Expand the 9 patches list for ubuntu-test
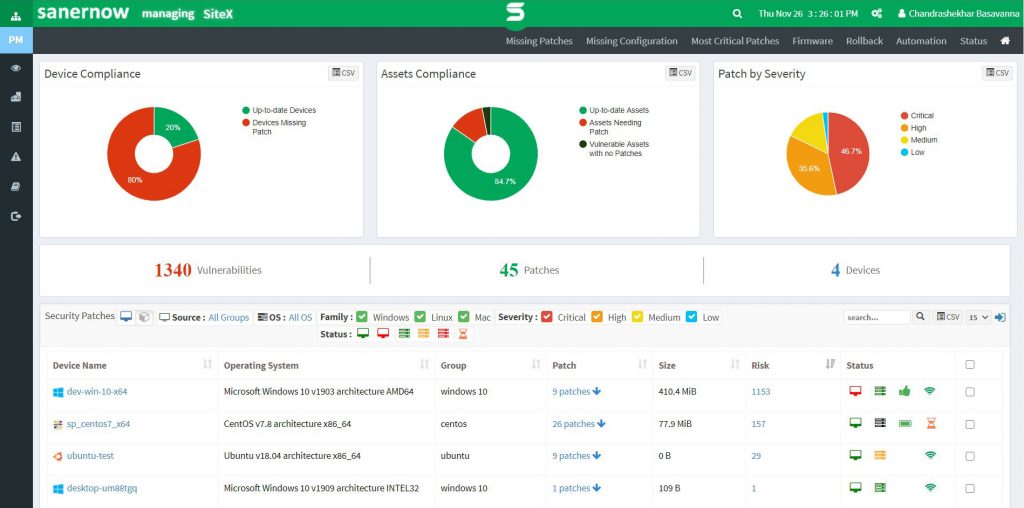1024x508 pixels. [577, 456]
